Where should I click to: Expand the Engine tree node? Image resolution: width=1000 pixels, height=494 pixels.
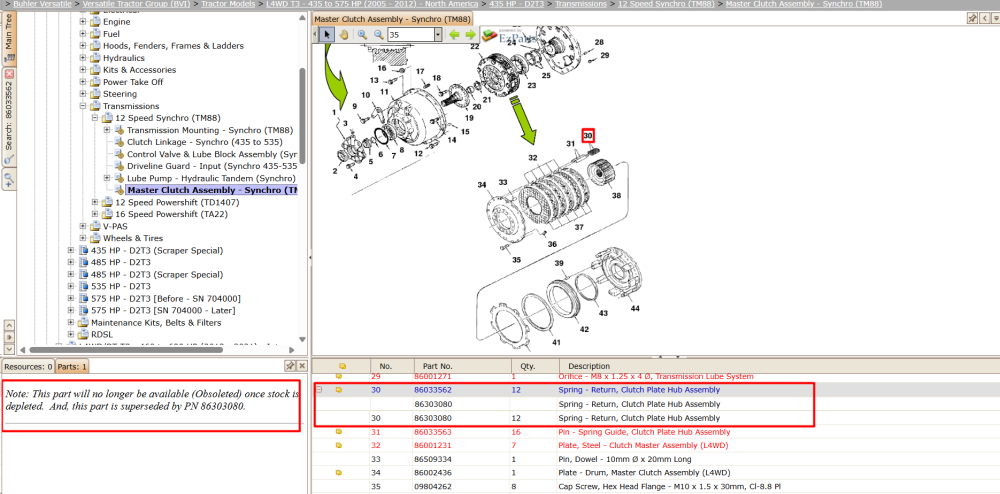tap(83, 22)
